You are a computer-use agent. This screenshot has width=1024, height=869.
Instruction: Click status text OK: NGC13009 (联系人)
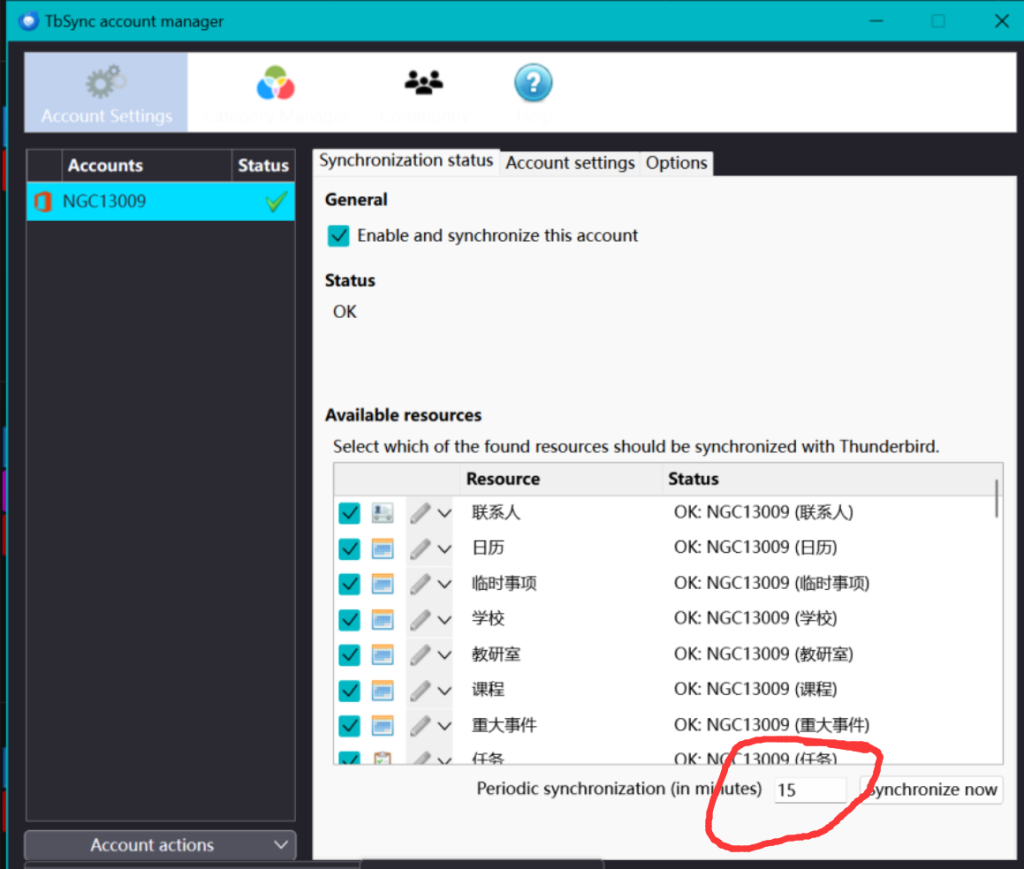pos(763,512)
